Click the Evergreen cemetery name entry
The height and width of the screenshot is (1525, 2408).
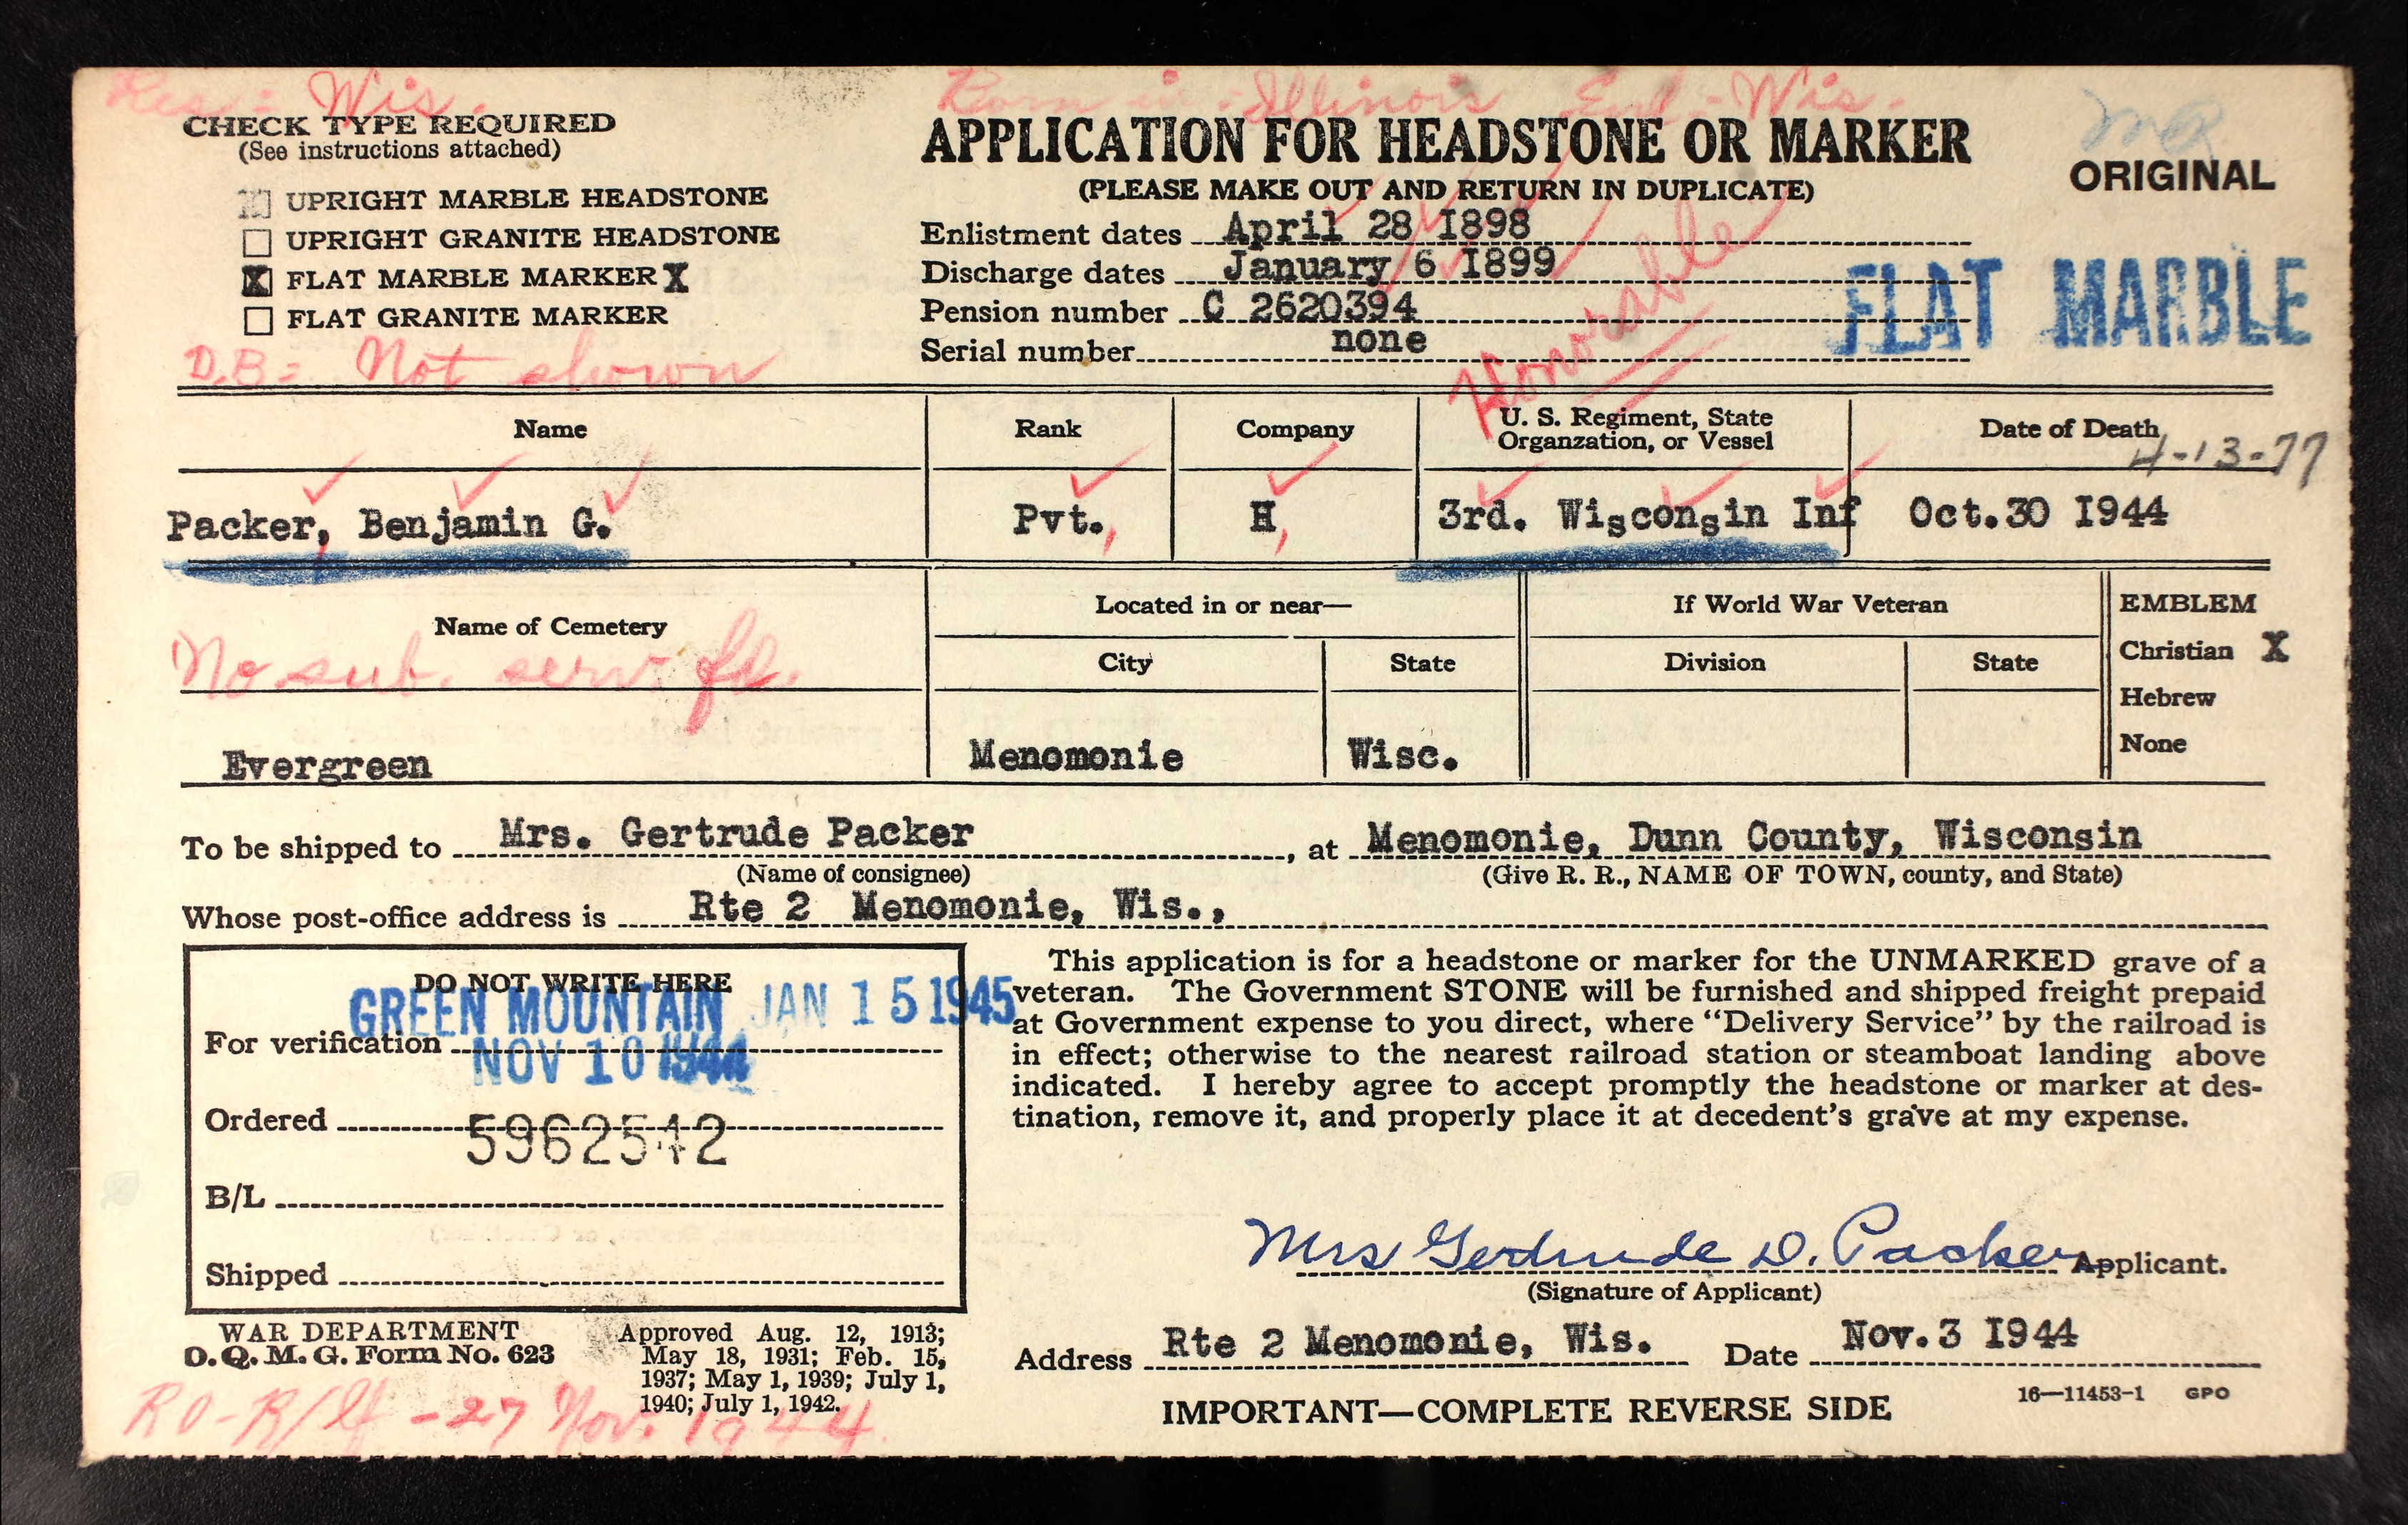point(327,766)
